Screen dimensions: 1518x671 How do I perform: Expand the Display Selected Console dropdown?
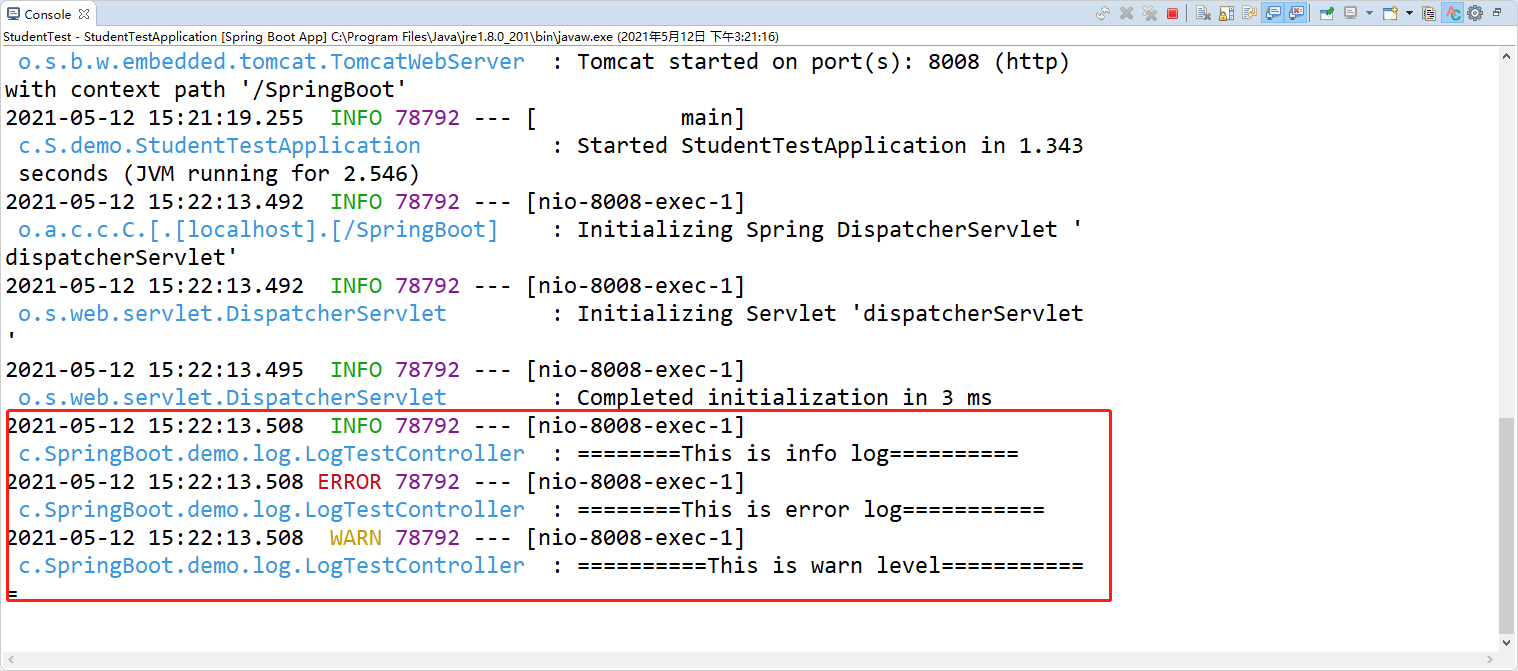point(1369,12)
